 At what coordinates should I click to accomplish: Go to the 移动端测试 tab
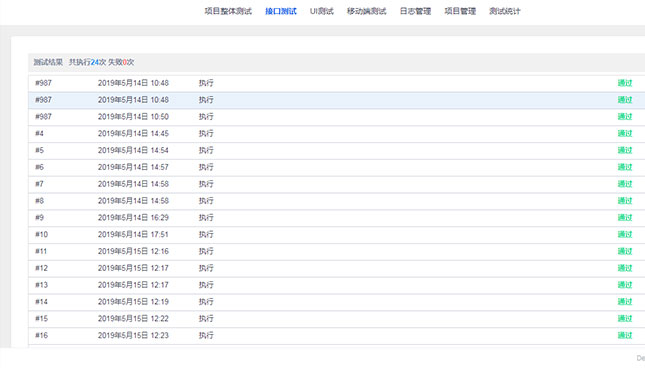point(367,11)
